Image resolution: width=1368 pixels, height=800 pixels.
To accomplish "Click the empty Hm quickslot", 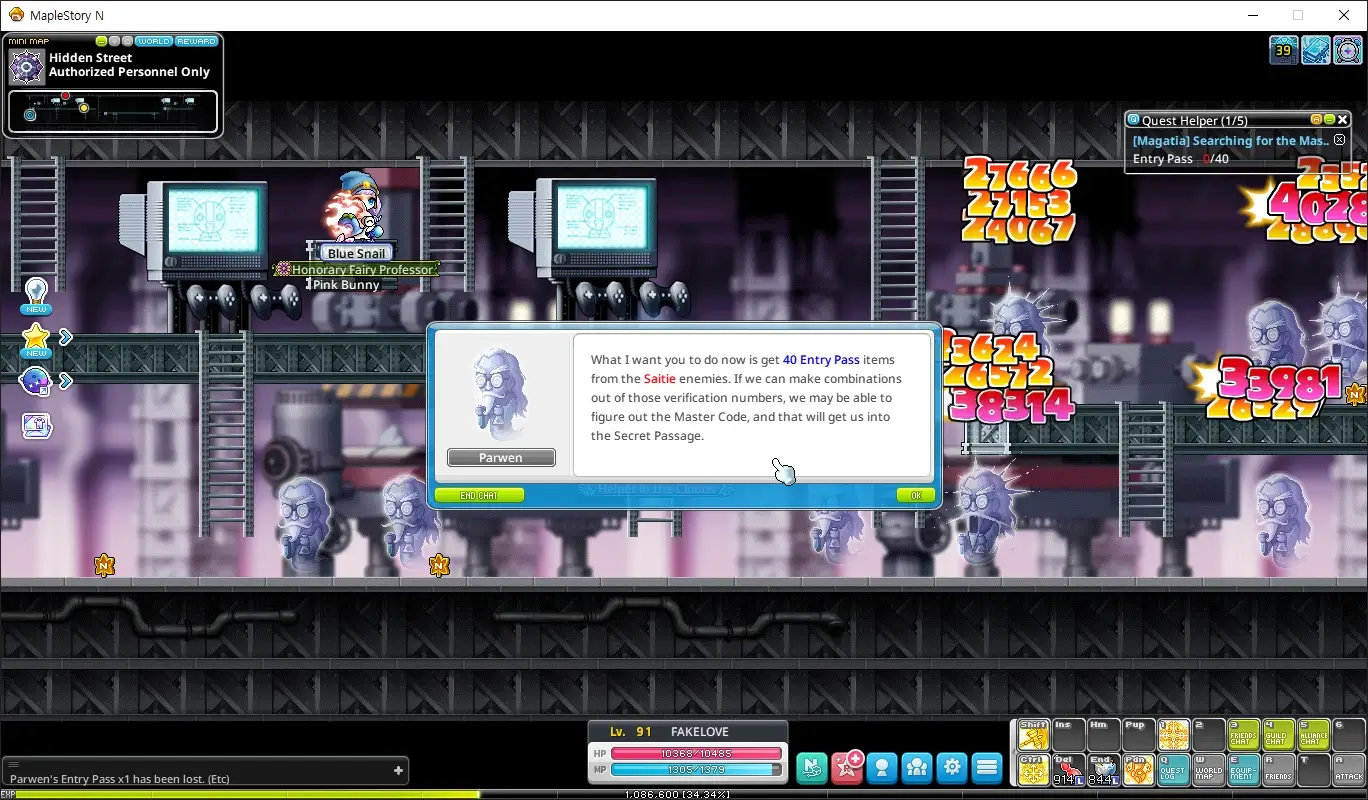I will [x=1103, y=735].
